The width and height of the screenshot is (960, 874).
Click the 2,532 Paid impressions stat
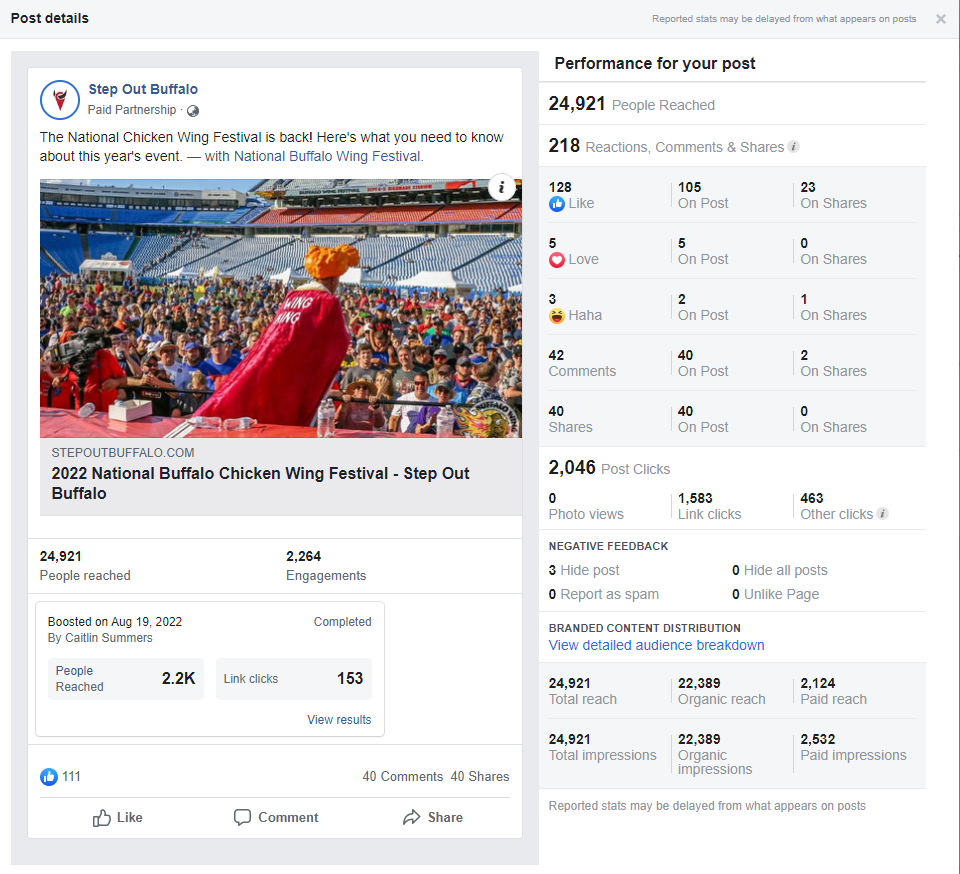coord(853,747)
